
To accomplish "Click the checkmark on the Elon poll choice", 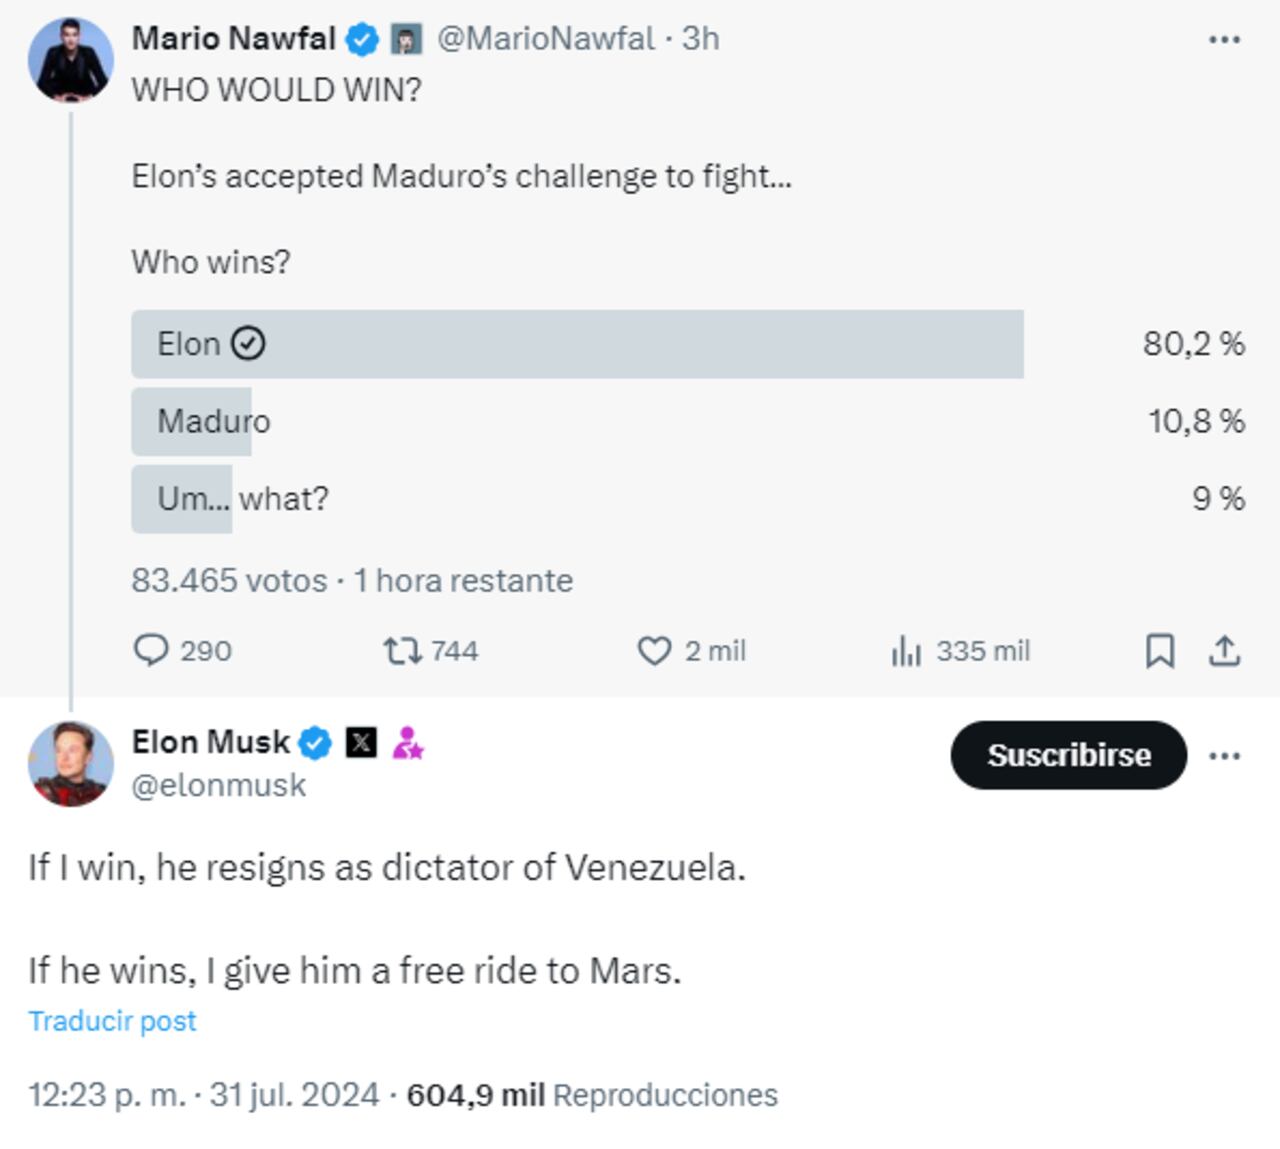I will 250,343.
